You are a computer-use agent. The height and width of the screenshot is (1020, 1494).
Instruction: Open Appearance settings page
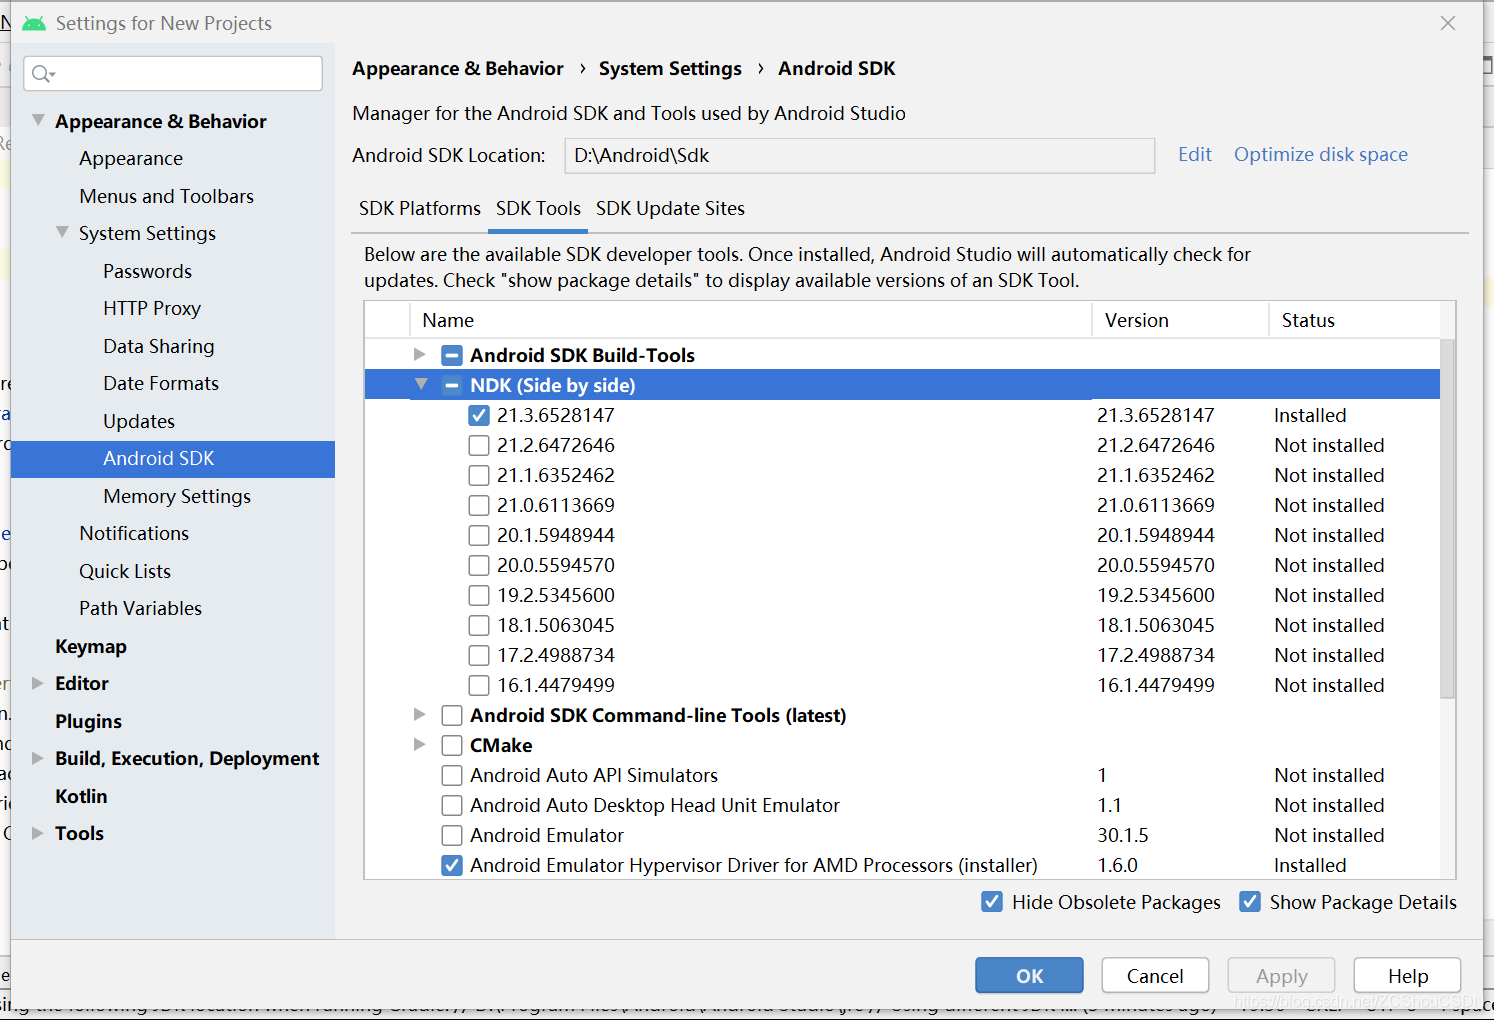pyautogui.click(x=131, y=158)
